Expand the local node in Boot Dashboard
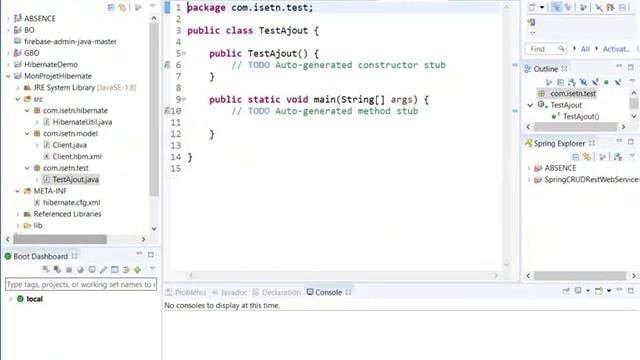 pos(10,299)
